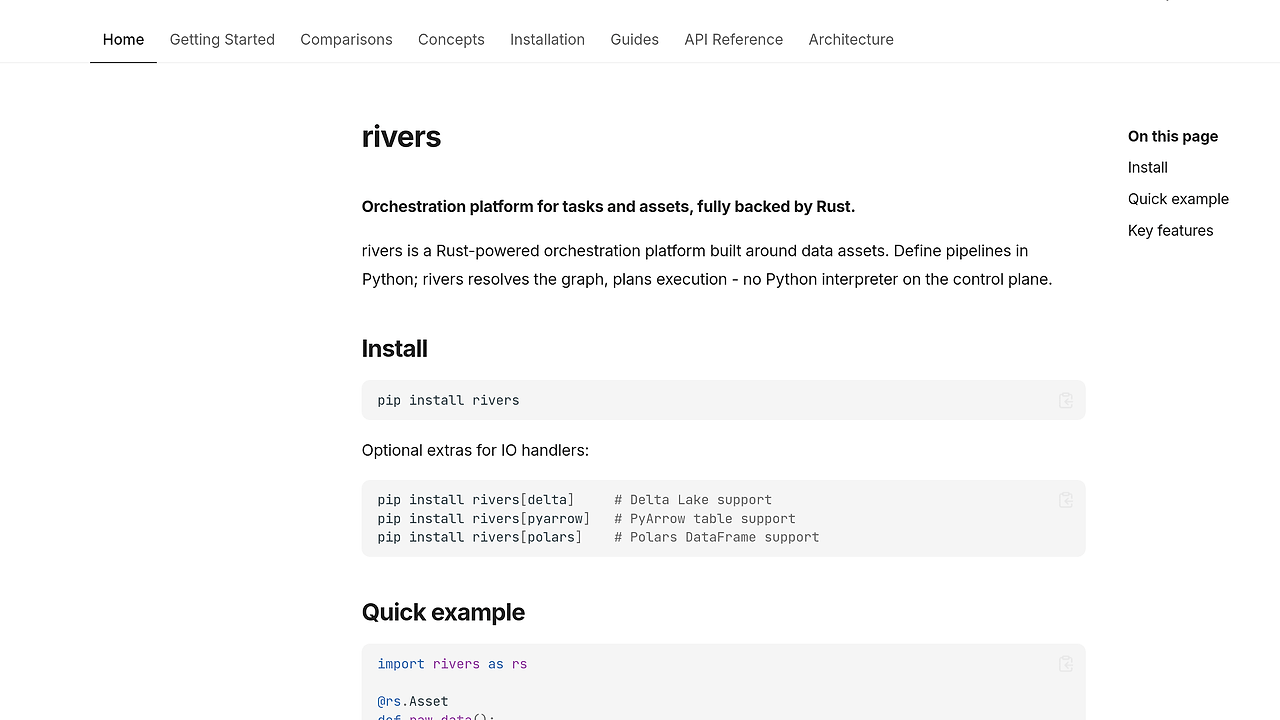Click the 'import rivers as rs' line
The width and height of the screenshot is (1280, 720).
[452, 664]
